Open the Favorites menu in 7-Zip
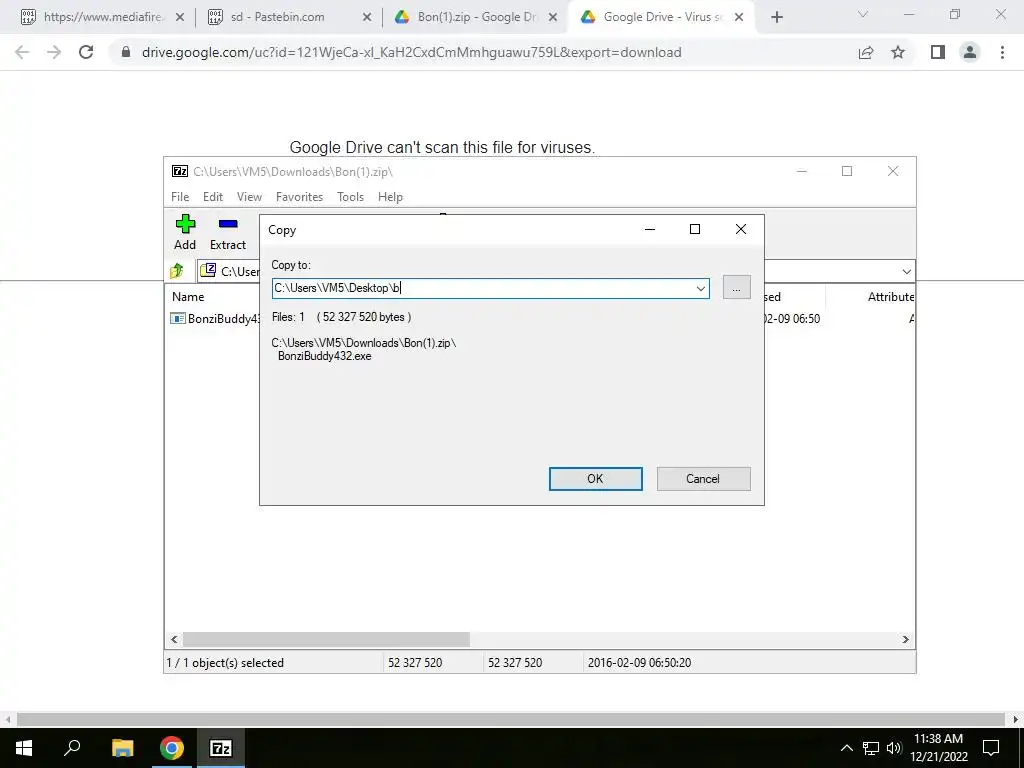The image size is (1024, 768). [x=300, y=197]
